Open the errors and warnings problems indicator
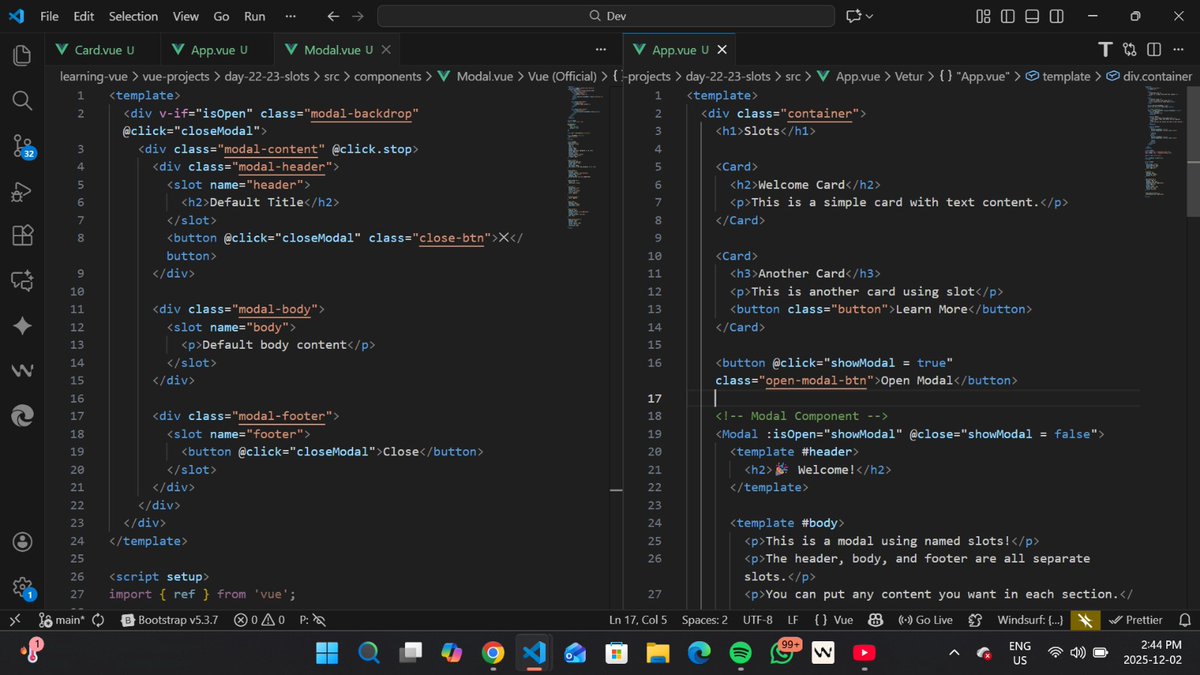Viewport: 1200px width, 675px height. (x=260, y=620)
